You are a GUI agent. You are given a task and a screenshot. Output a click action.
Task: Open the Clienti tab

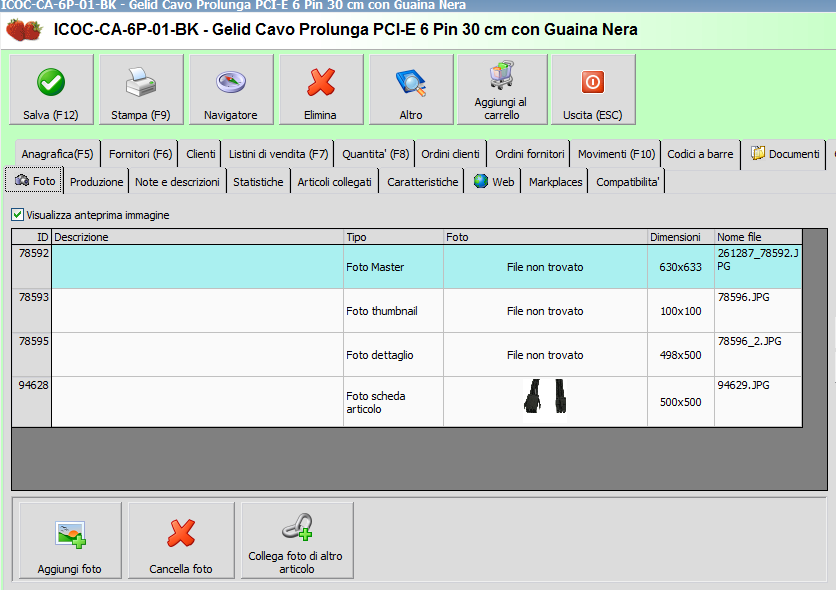pyautogui.click(x=200, y=154)
